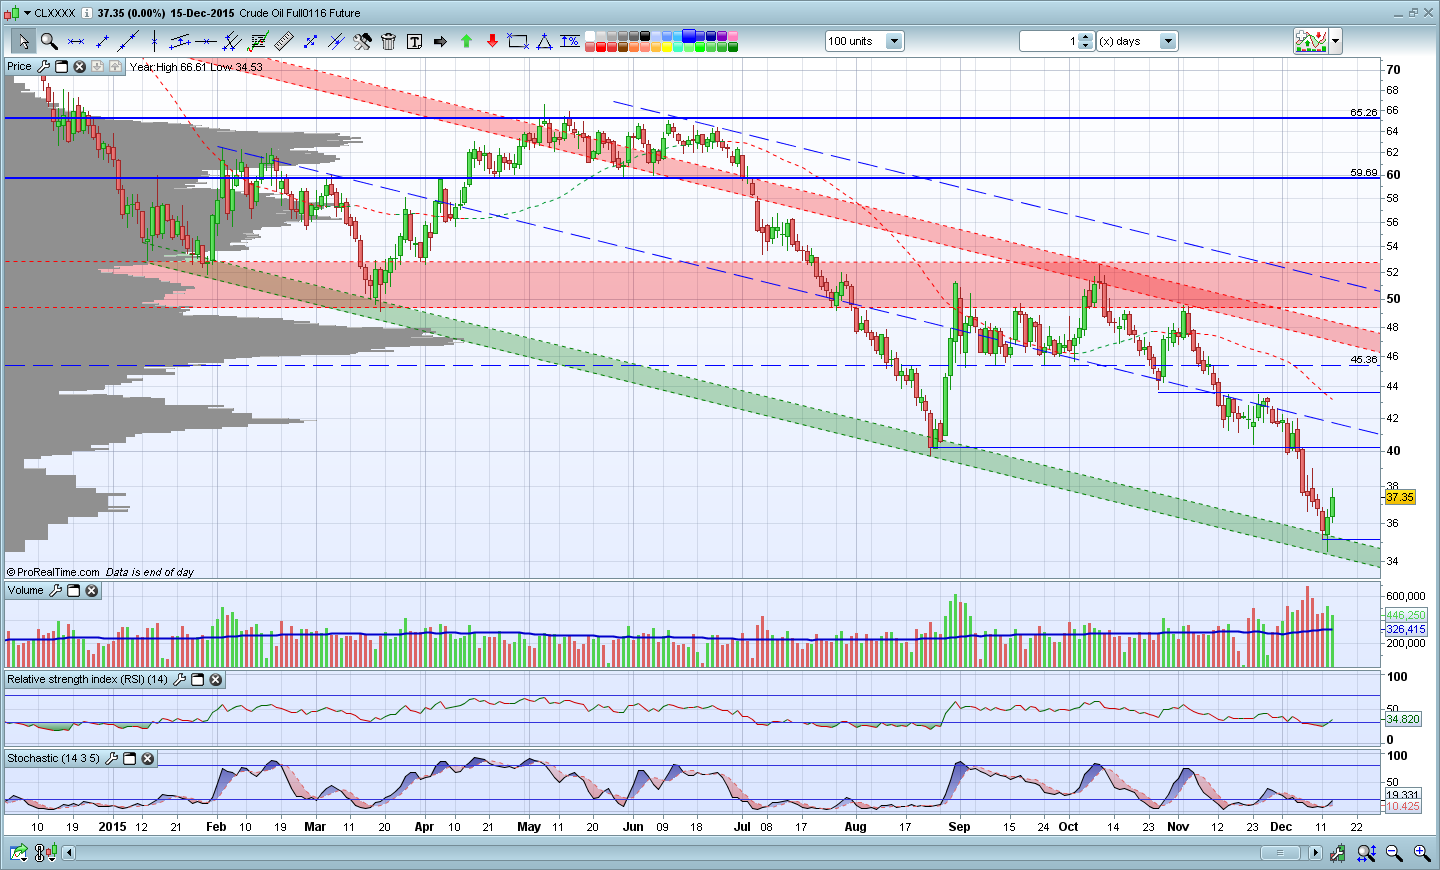Click the Stochastic (14 3 5) label
This screenshot has width=1440, height=870.
click(53, 758)
